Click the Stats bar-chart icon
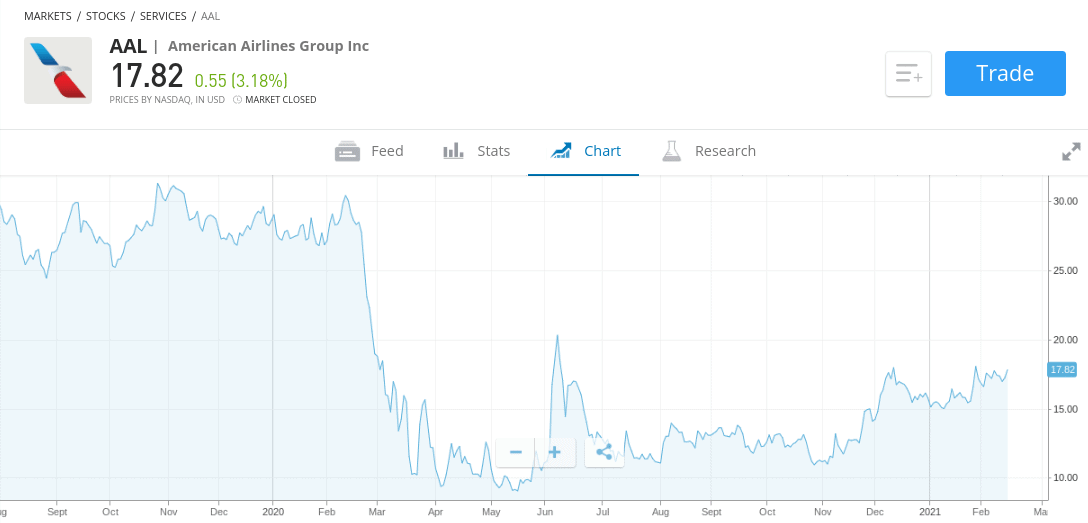 [453, 151]
